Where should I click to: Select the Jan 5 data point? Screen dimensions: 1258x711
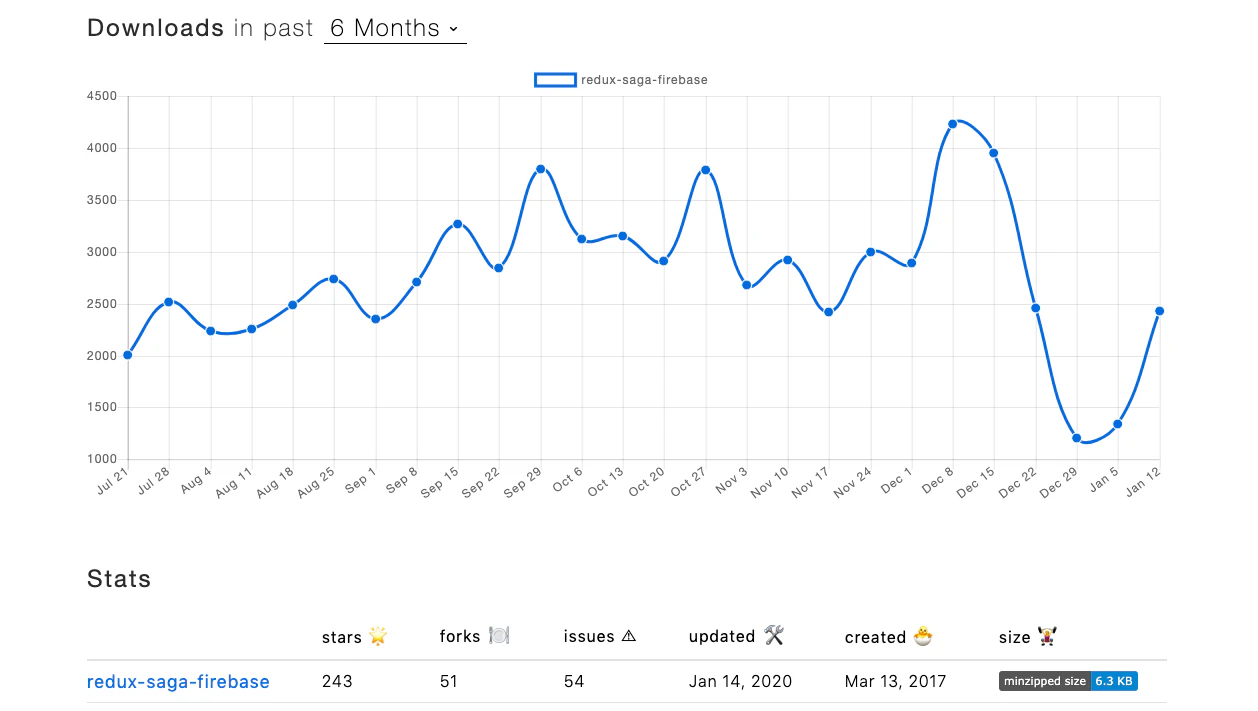click(1118, 424)
